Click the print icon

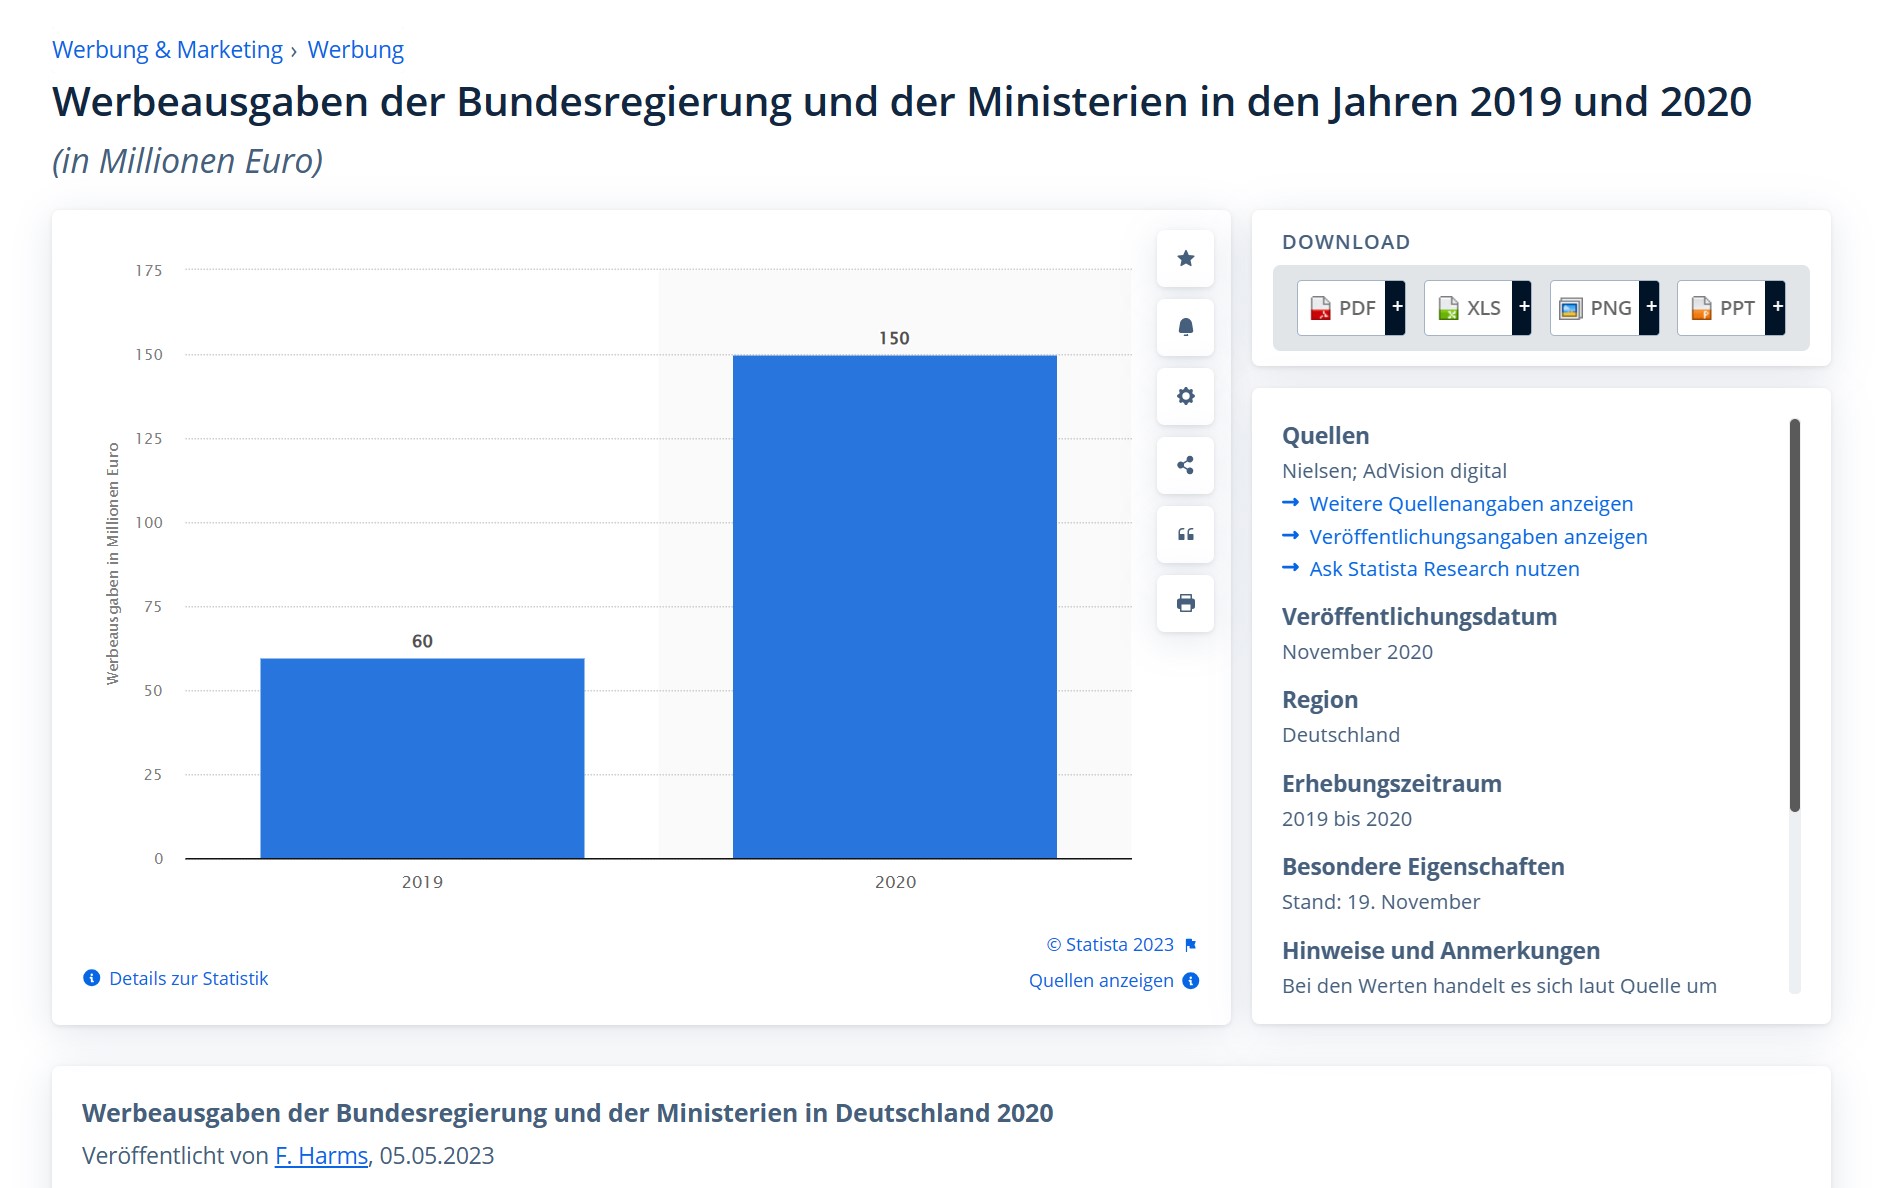coord(1185,604)
